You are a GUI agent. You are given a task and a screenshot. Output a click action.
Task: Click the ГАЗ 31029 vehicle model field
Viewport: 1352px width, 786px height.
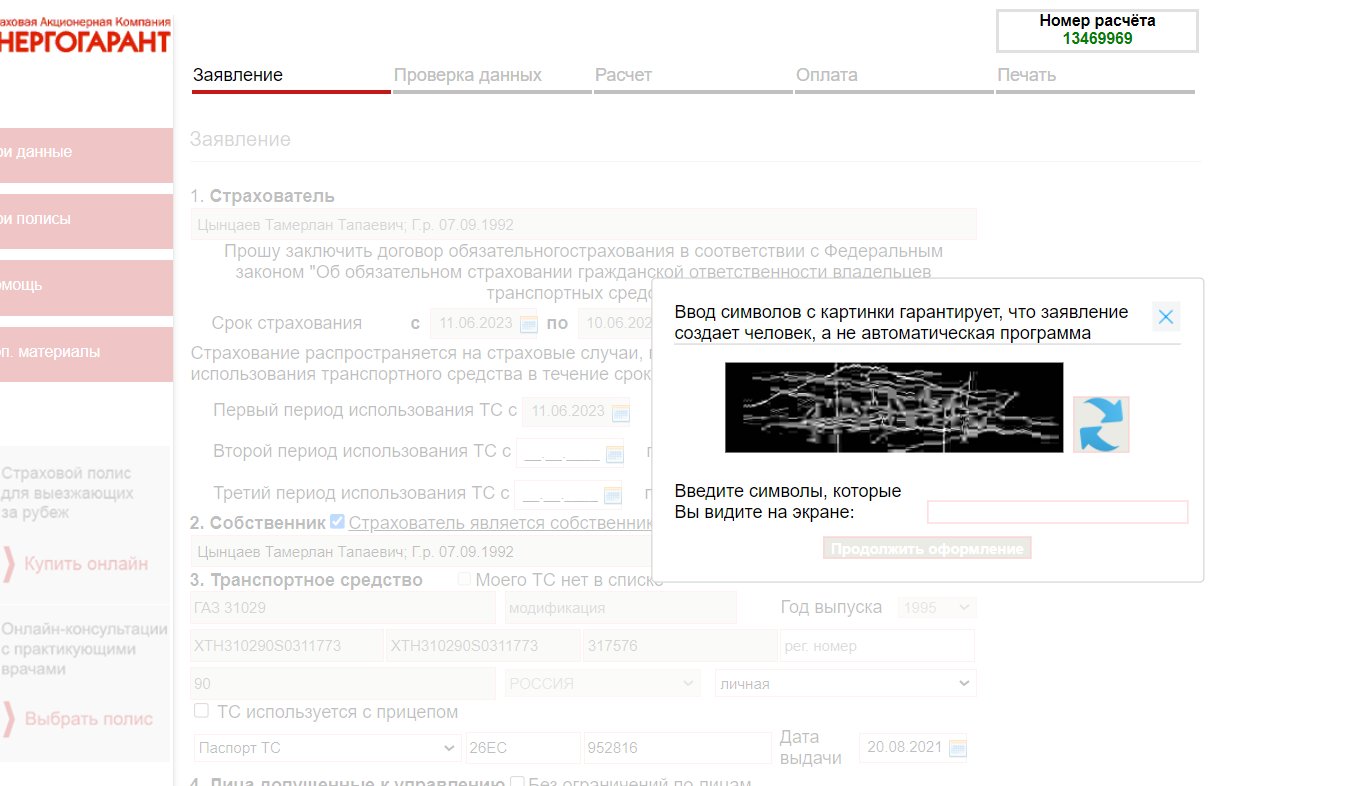tap(343, 607)
